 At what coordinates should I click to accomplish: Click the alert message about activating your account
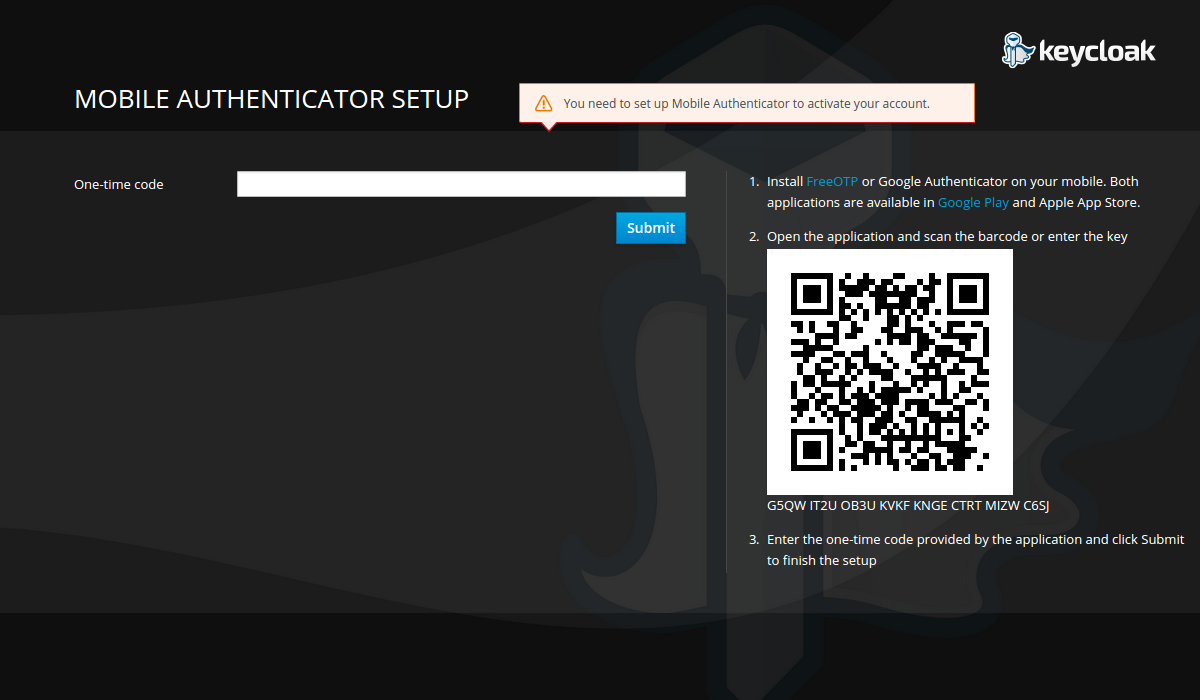tap(747, 103)
